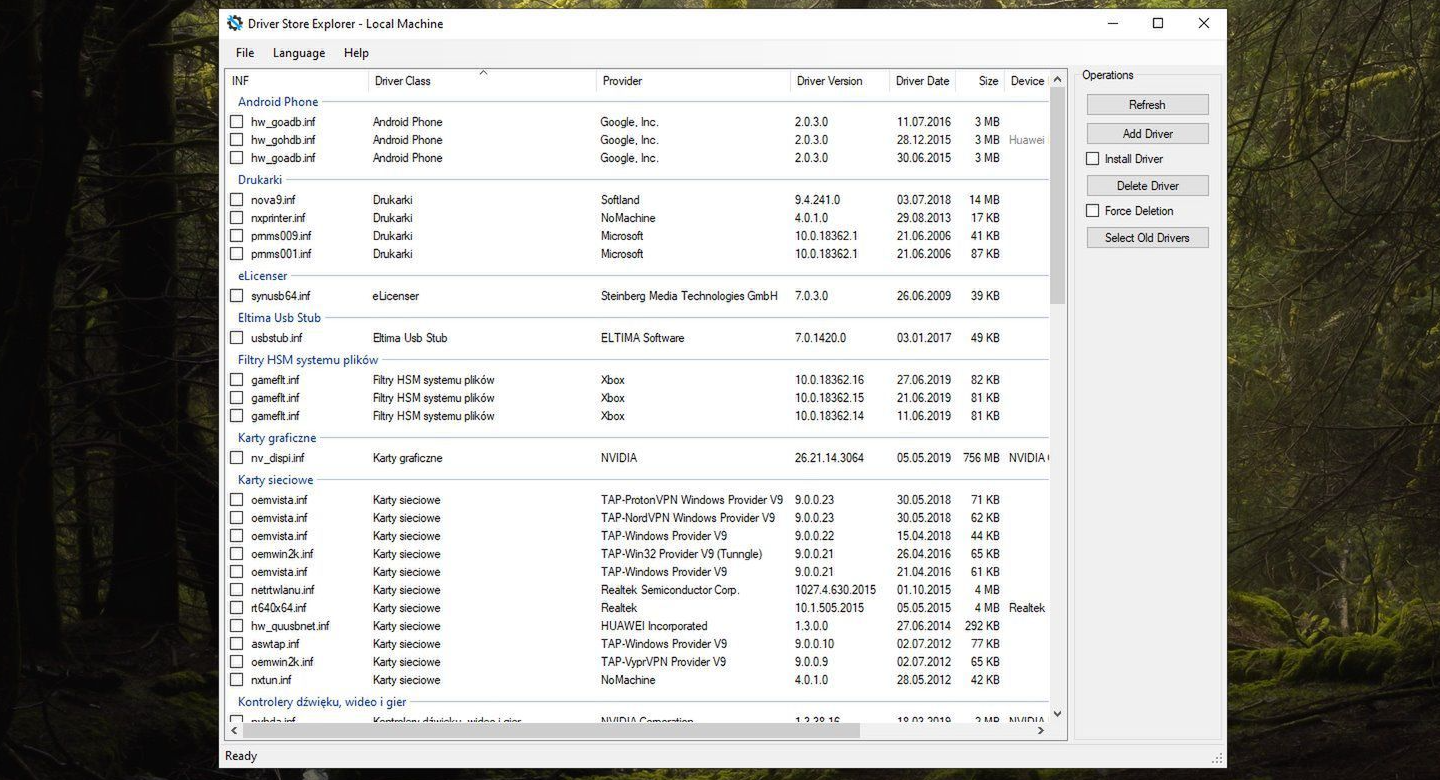Click the 756 MB size cell
Viewport: 1440px width, 780px height.
(981, 458)
